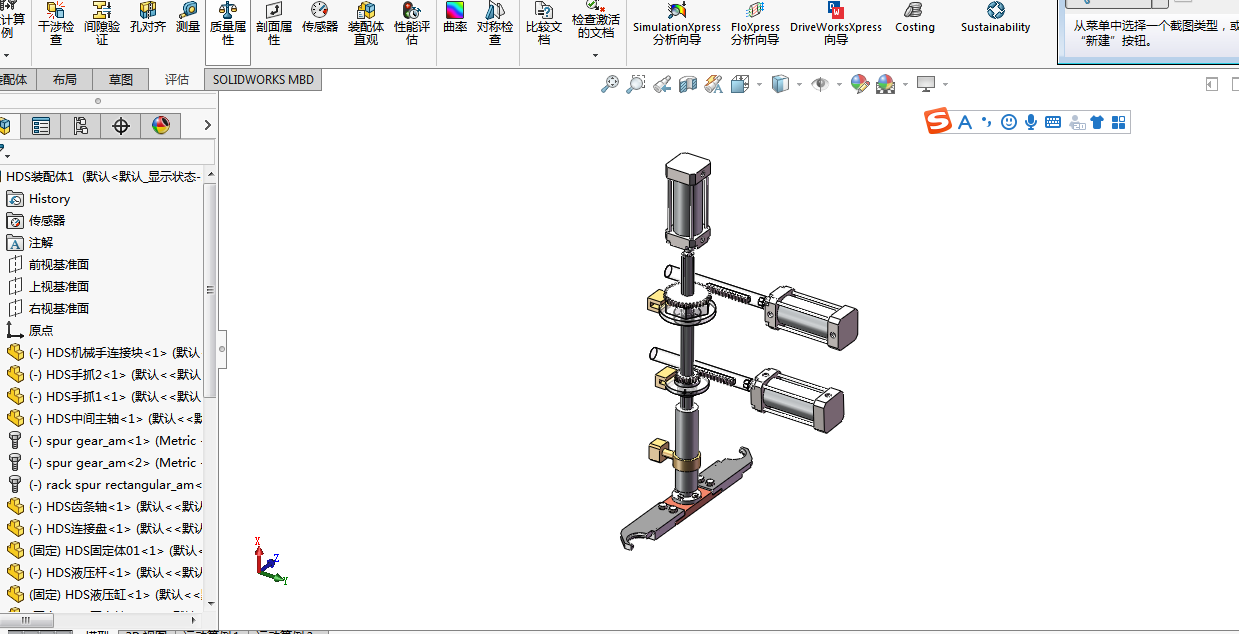This screenshot has width=1239, height=634.
Task: Open Clearance Verification (间隙验证) tool
Action: click(101, 24)
